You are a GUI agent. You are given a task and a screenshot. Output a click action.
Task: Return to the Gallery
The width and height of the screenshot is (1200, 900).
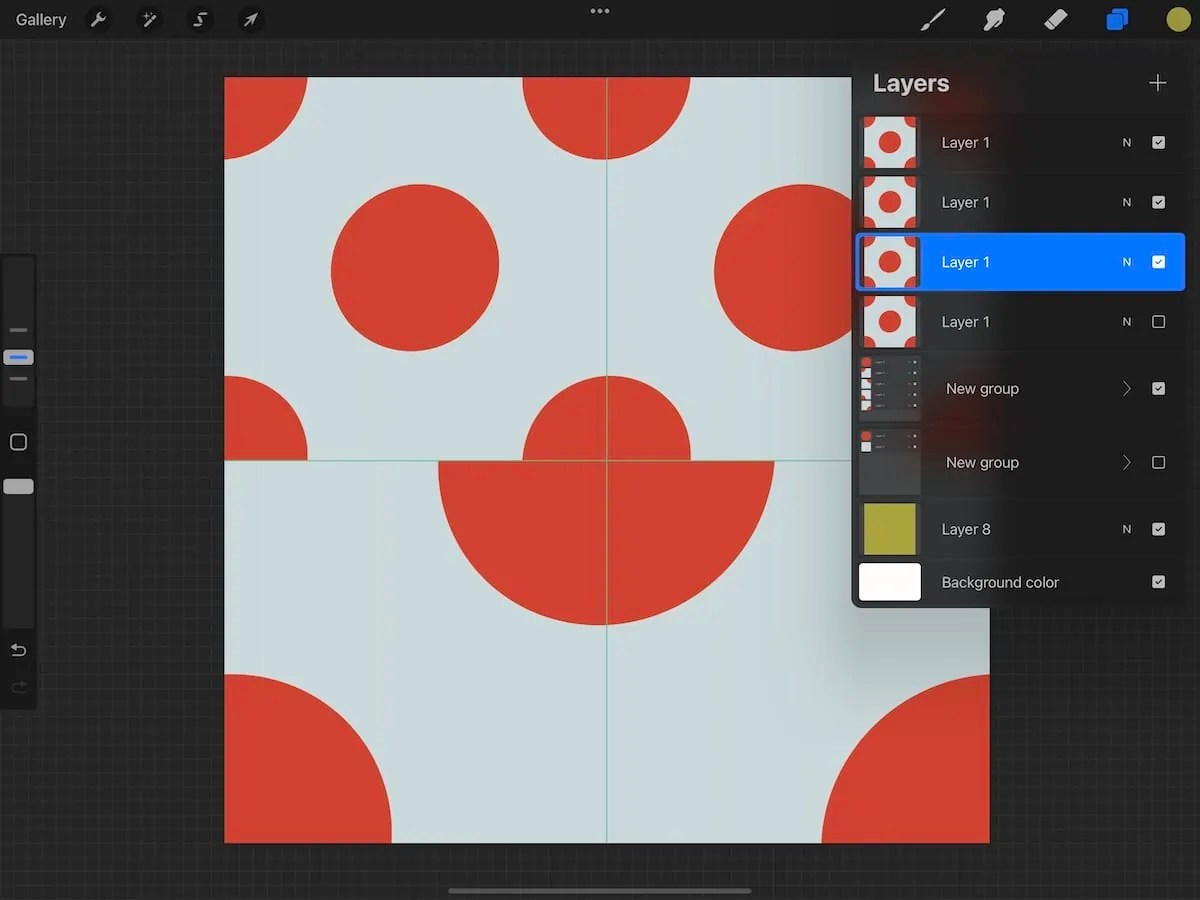click(x=39, y=19)
